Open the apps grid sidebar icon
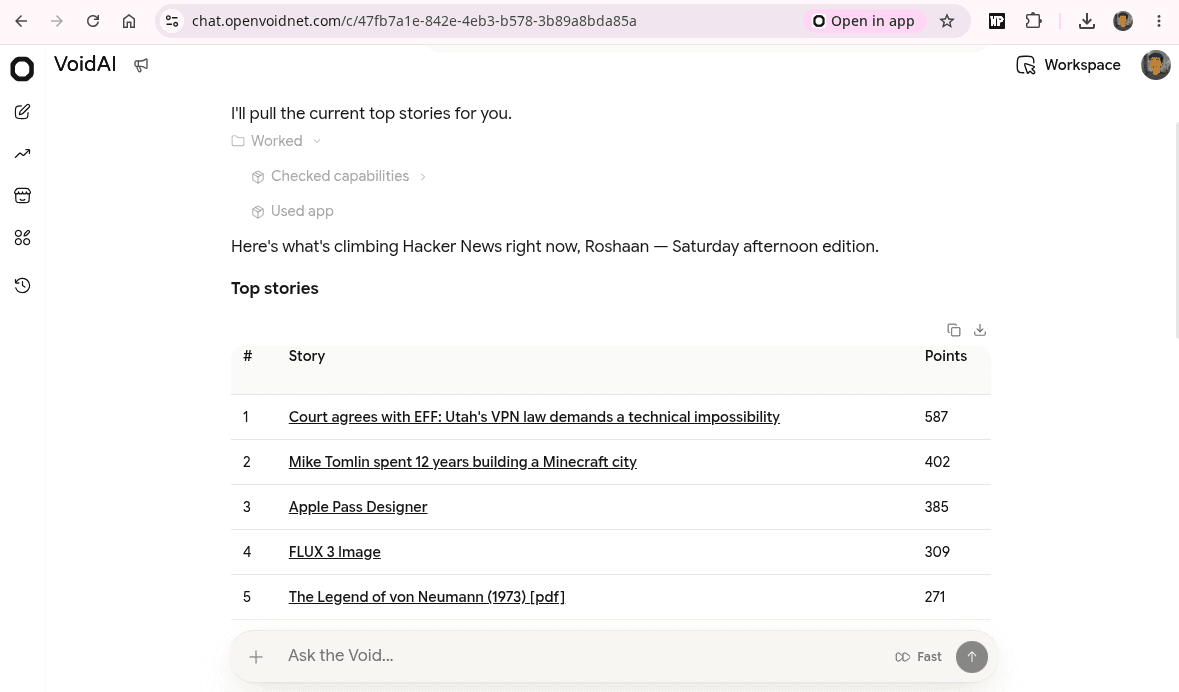Image resolution: width=1179 pixels, height=692 pixels. (23, 238)
